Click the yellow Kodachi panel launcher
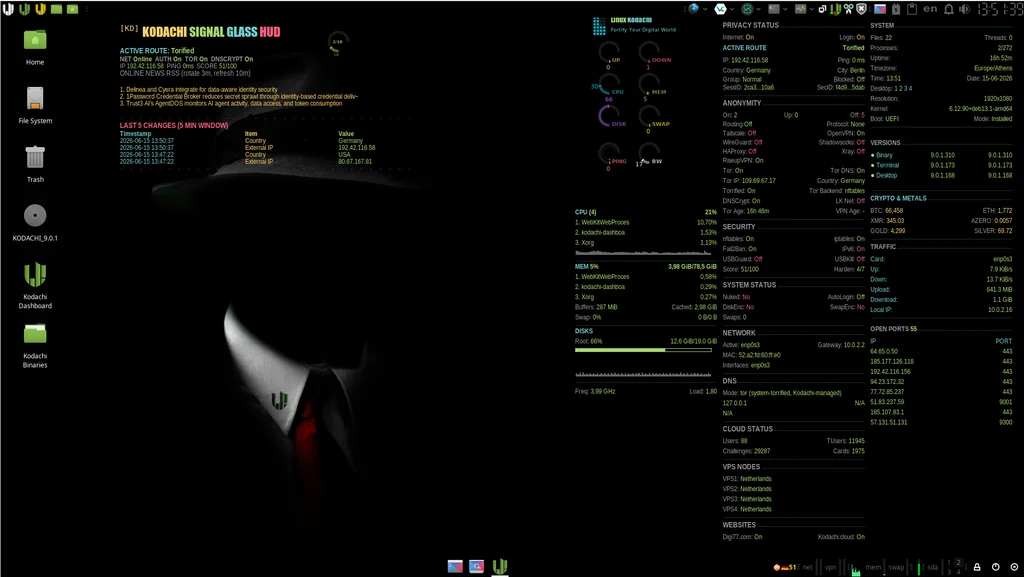This screenshot has height=577, width=1024. pyautogui.click(x=40, y=9)
